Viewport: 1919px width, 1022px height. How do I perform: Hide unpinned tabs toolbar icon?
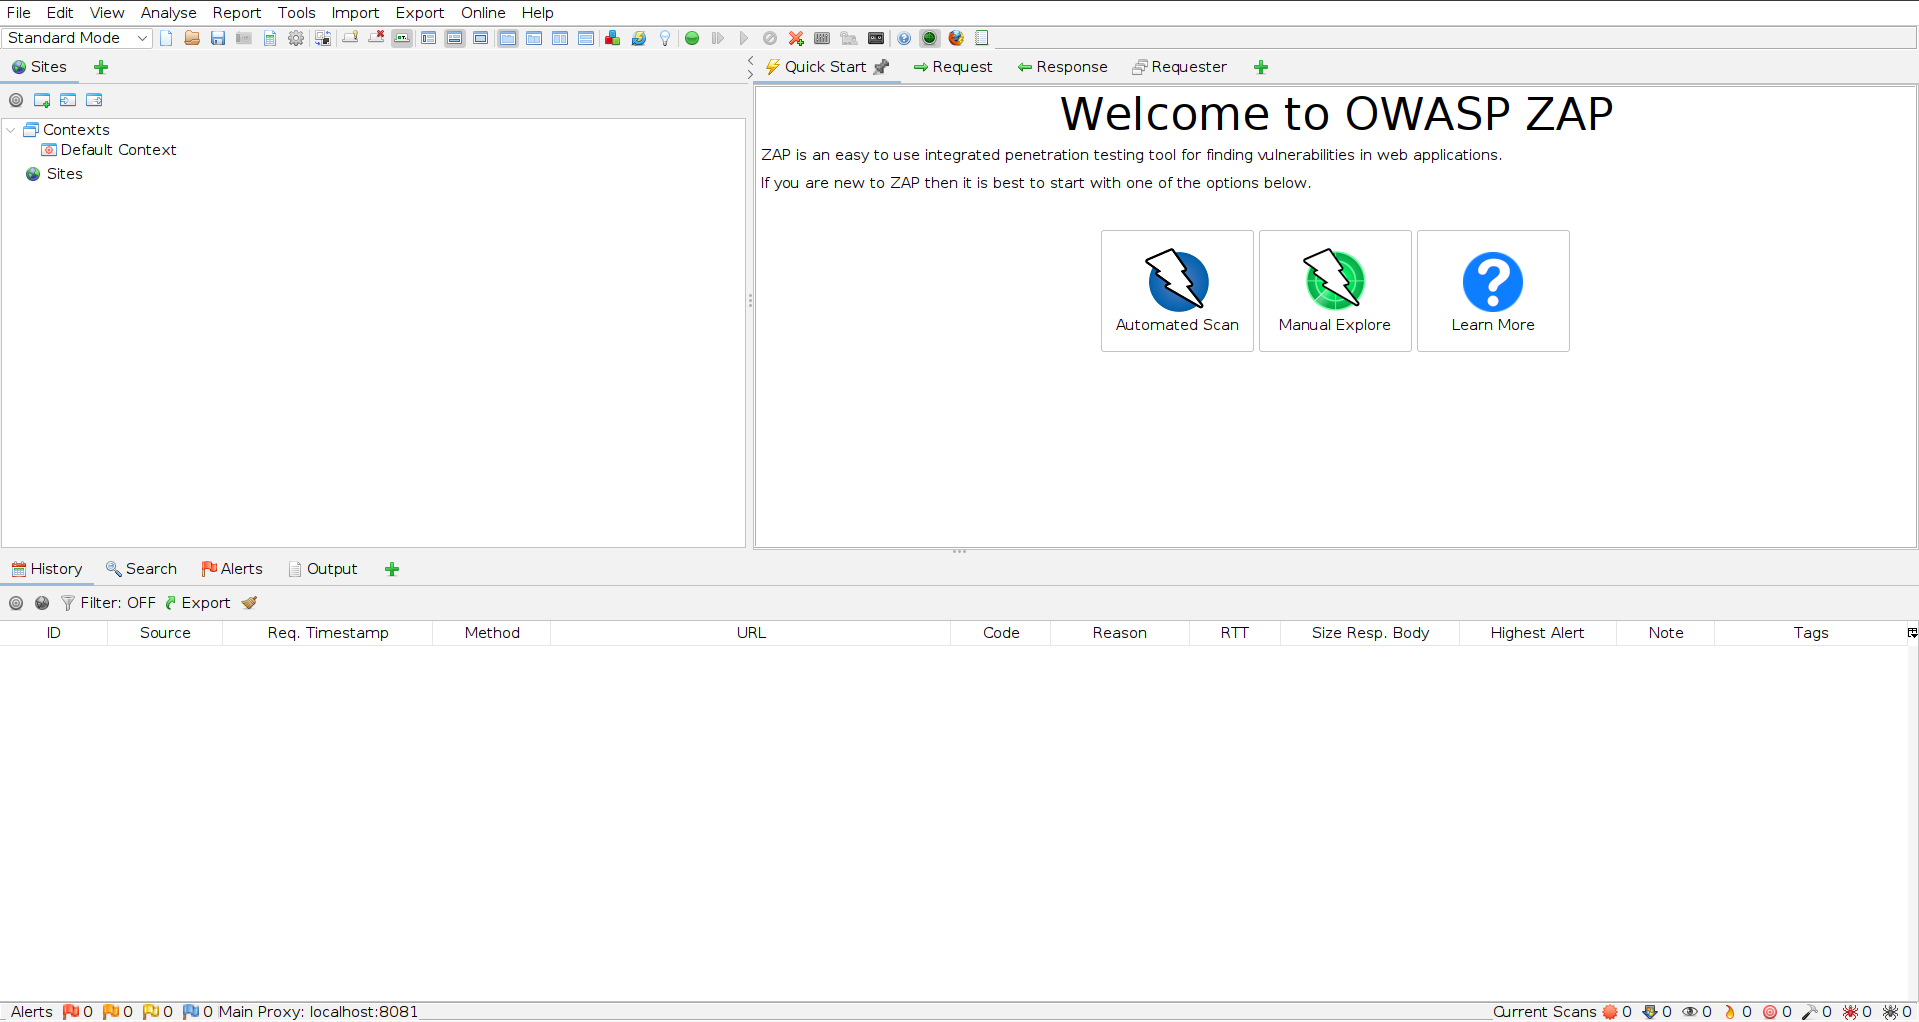(376, 38)
